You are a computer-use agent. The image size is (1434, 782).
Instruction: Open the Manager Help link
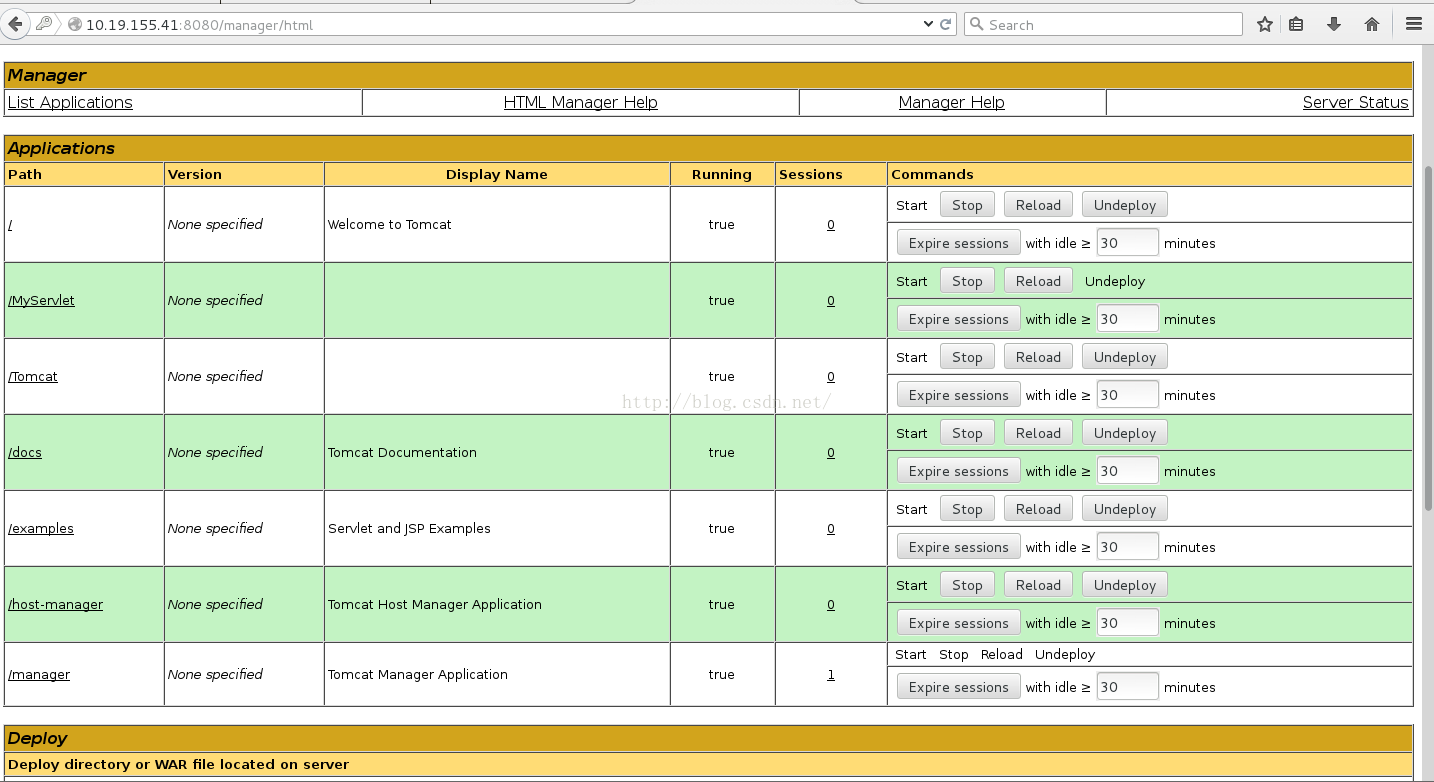952,102
